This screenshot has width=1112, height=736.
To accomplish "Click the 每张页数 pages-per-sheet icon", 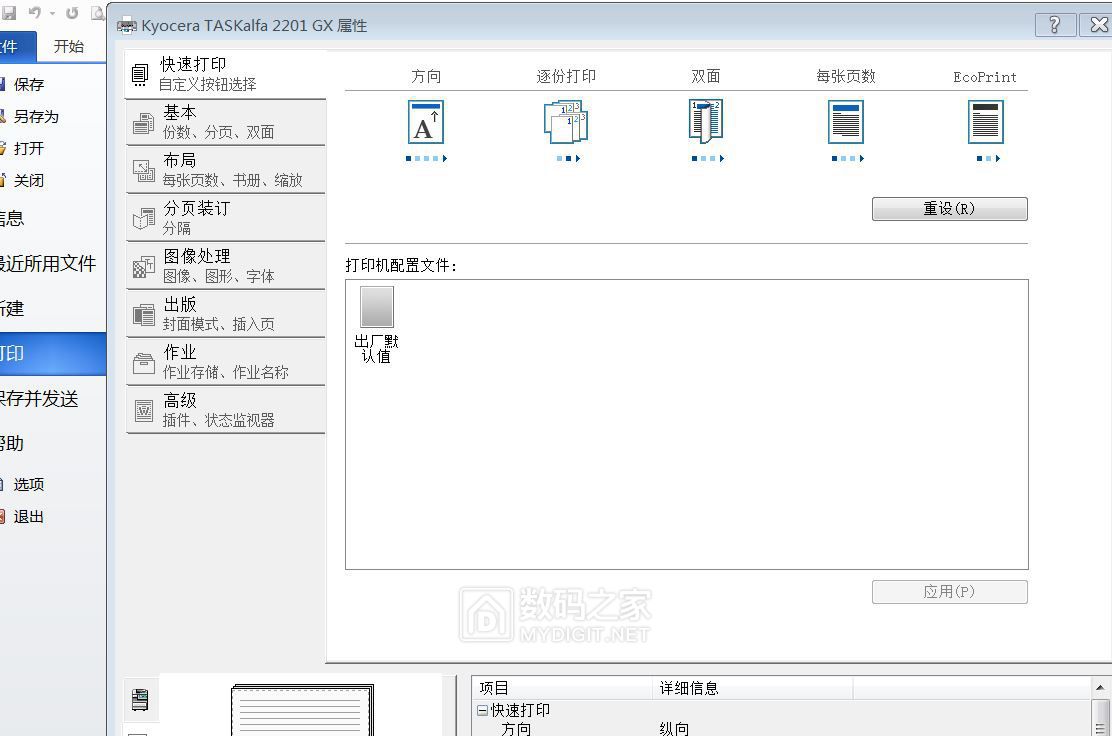I will point(845,123).
